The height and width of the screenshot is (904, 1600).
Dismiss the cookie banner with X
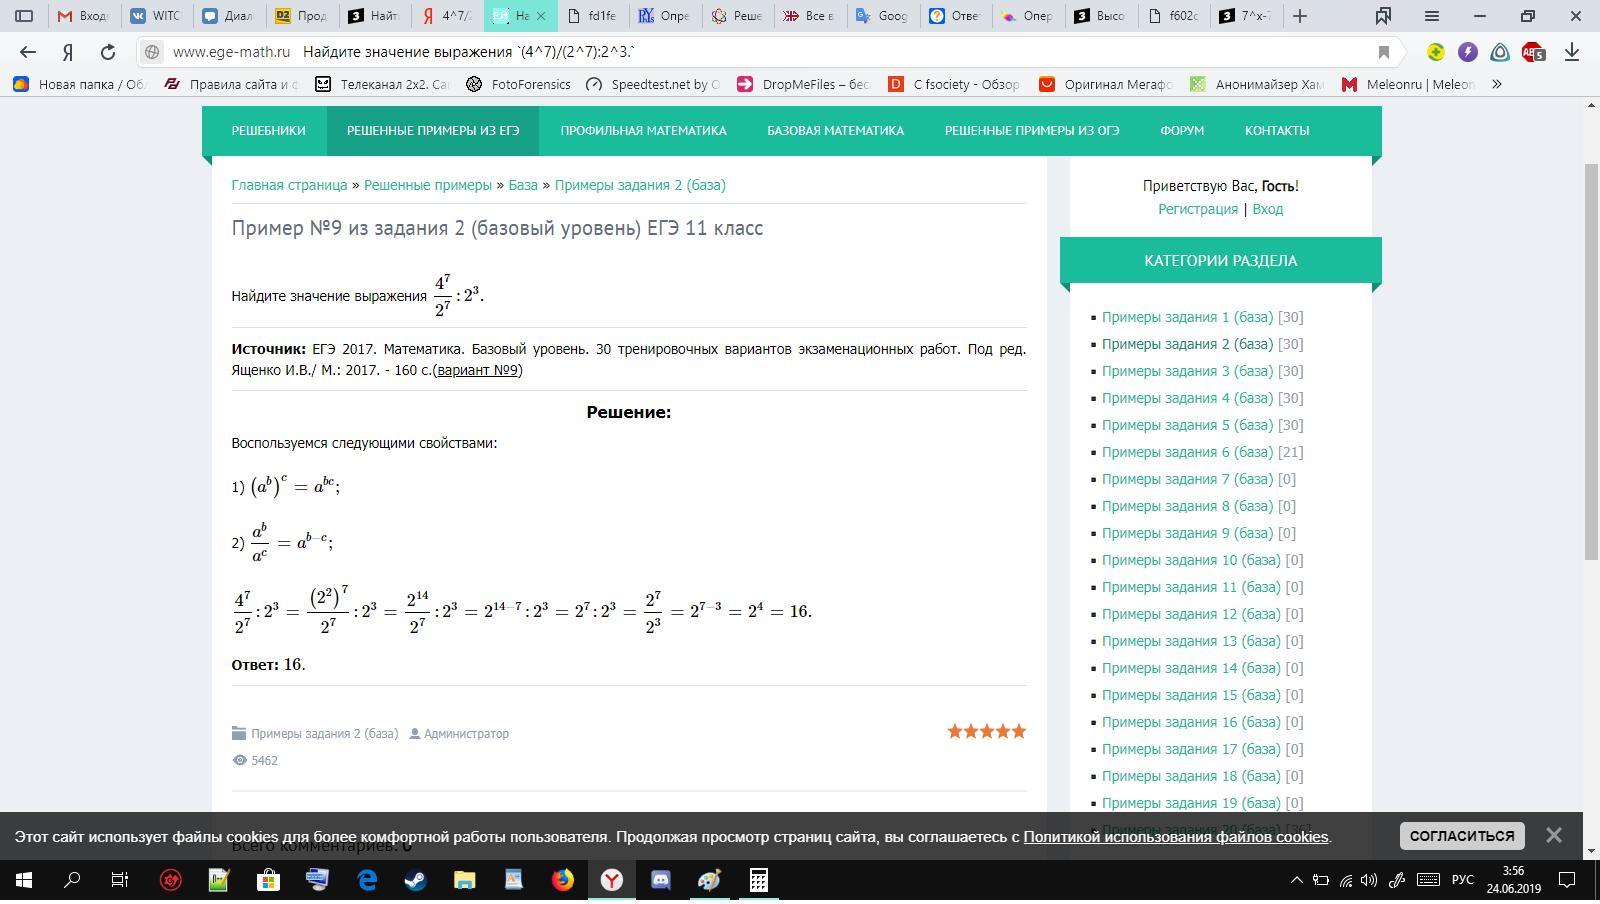tap(1553, 835)
